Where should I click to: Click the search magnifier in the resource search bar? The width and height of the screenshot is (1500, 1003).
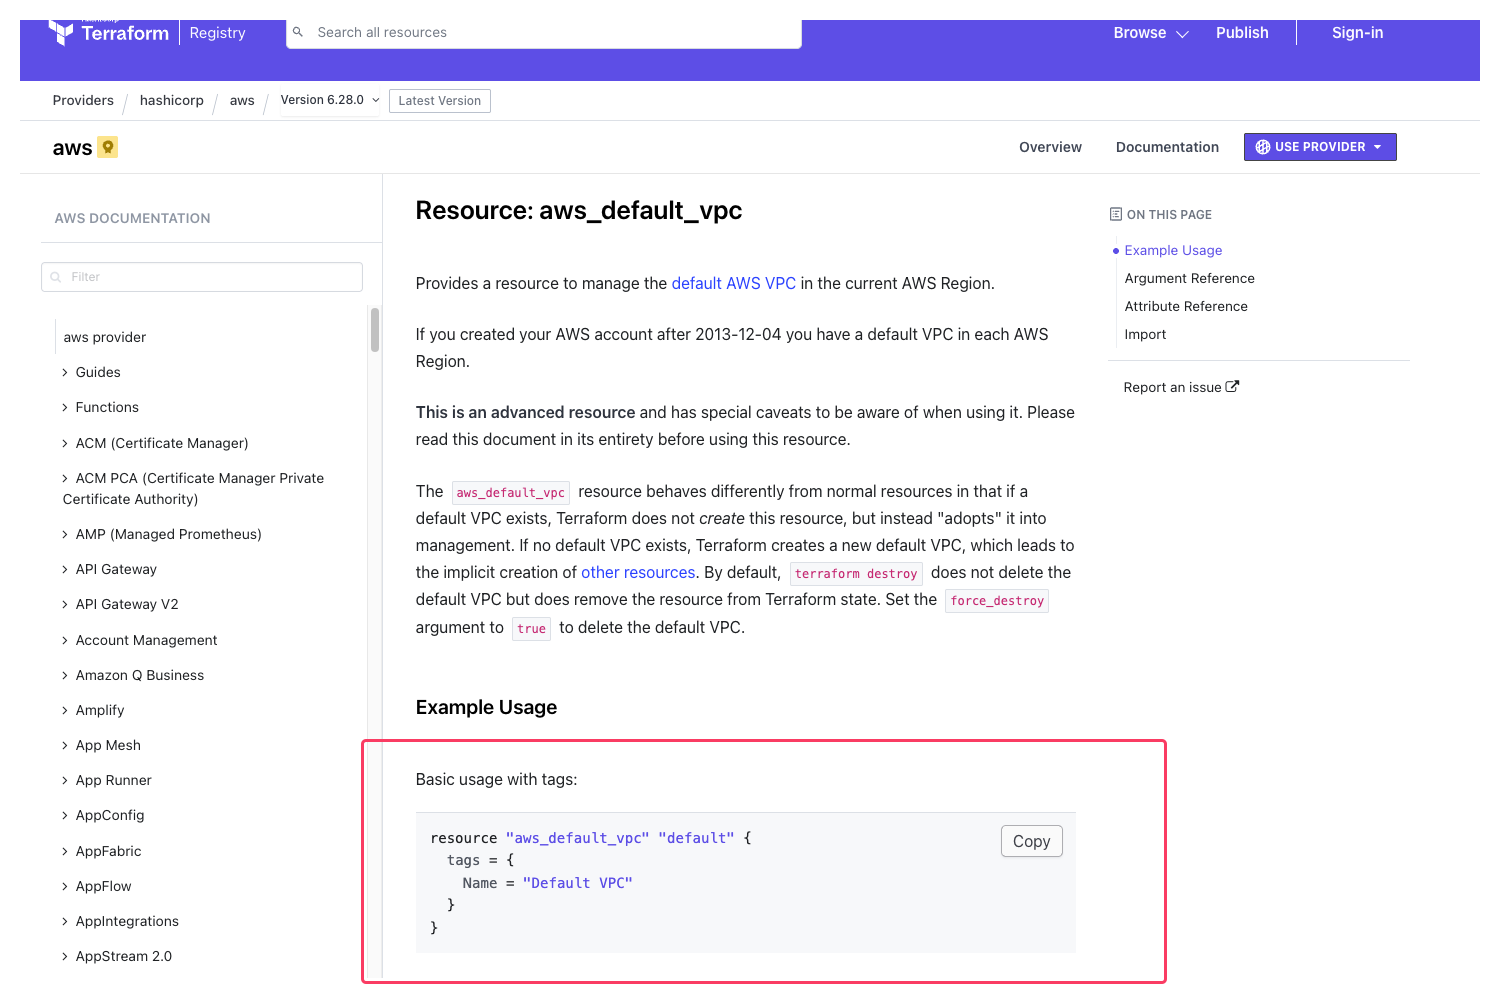point(298,32)
